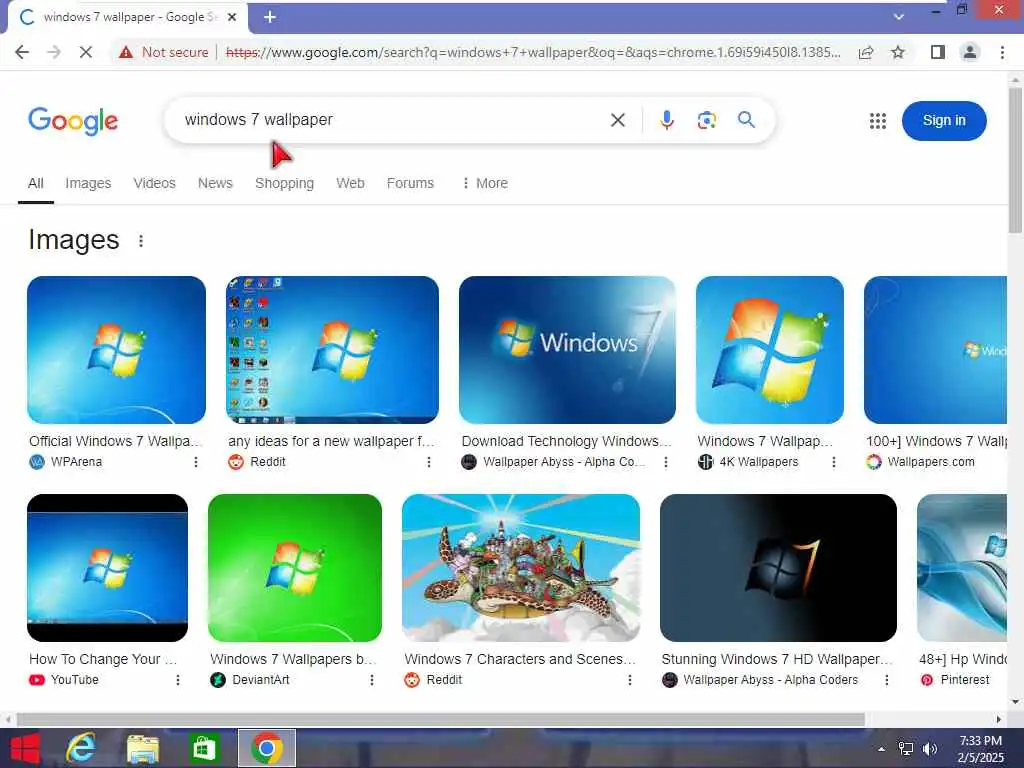Open more options for any ideas Reddit result
This screenshot has height=768, width=1024.
click(428, 462)
